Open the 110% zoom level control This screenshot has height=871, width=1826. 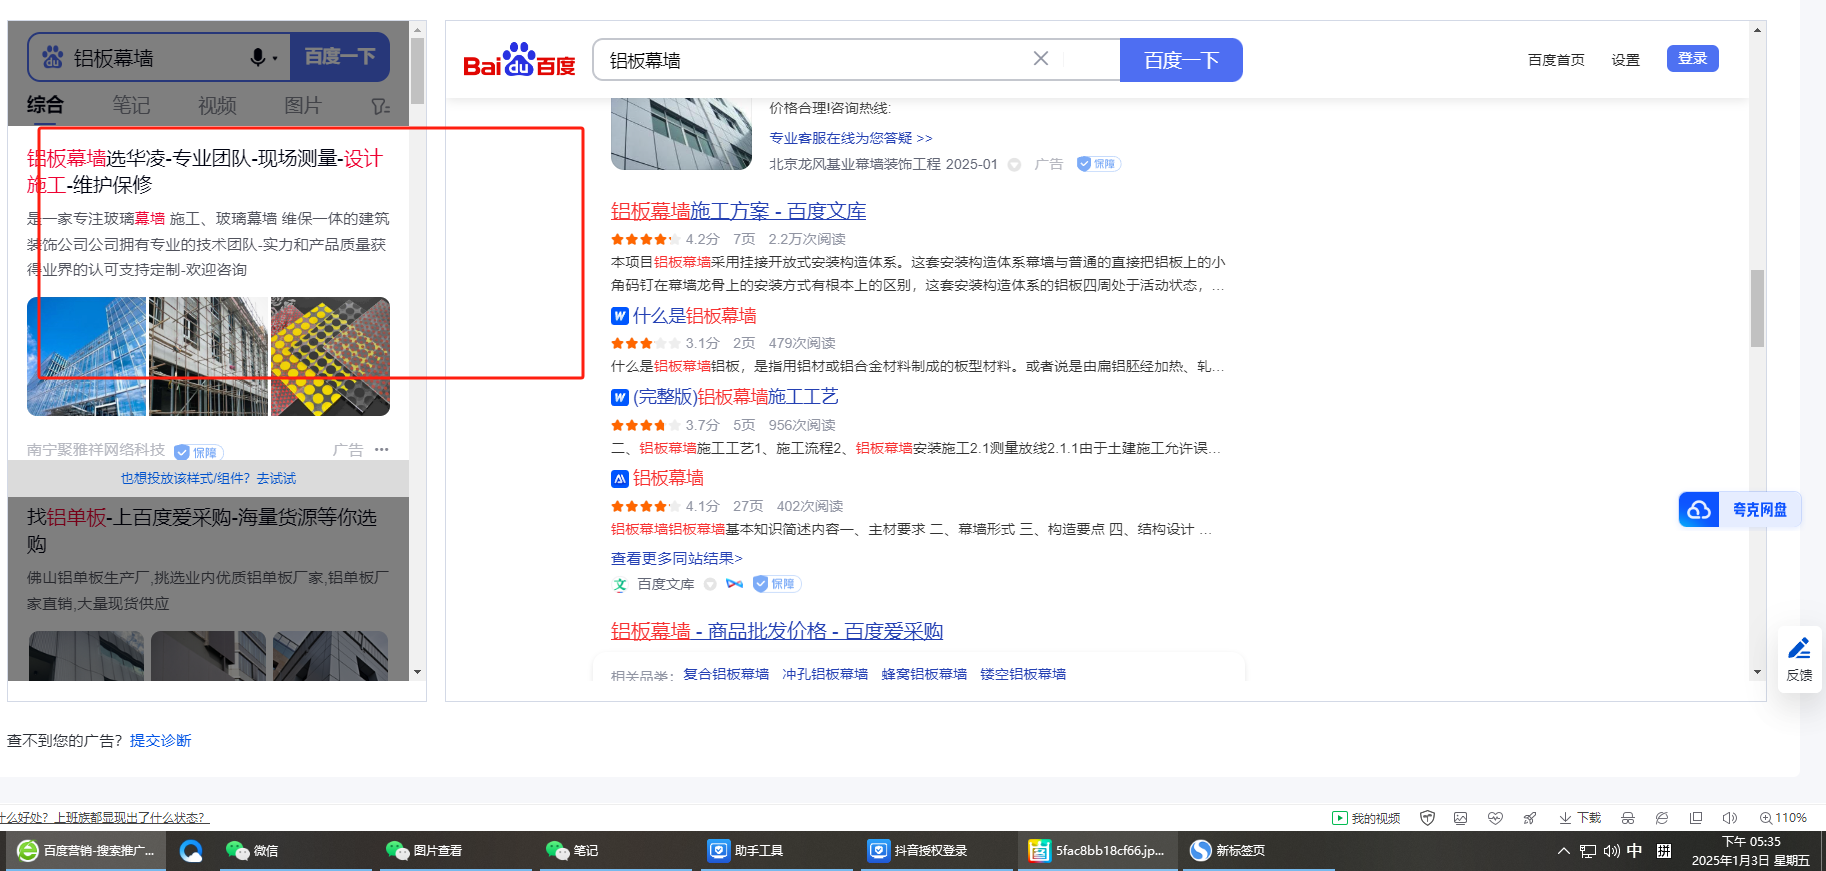click(1783, 818)
